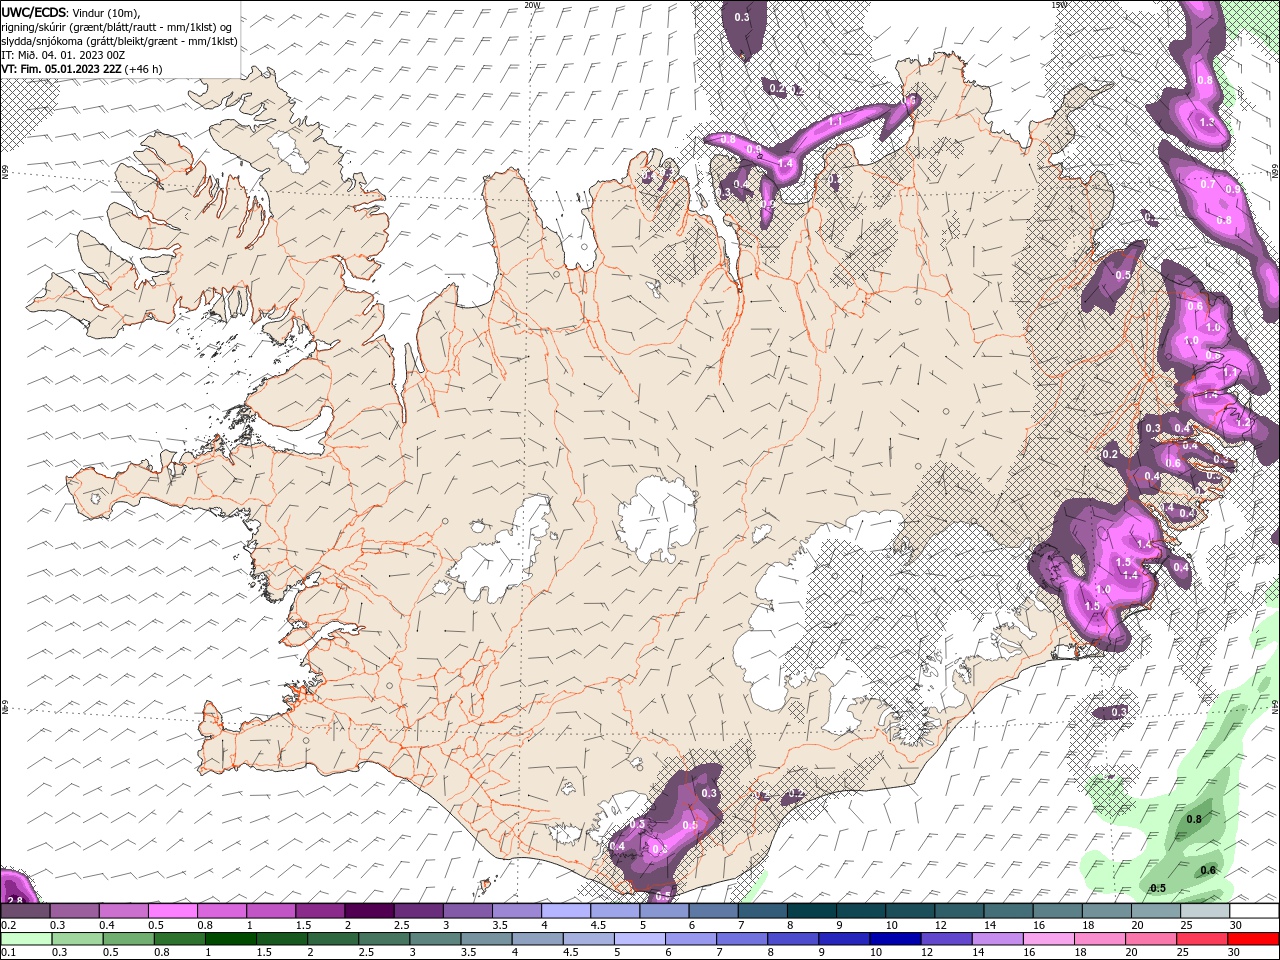The height and width of the screenshot is (960, 1280).
Task: Click the 0.7 snowfall value off the northeast coast
Action: click(x=1207, y=184)
